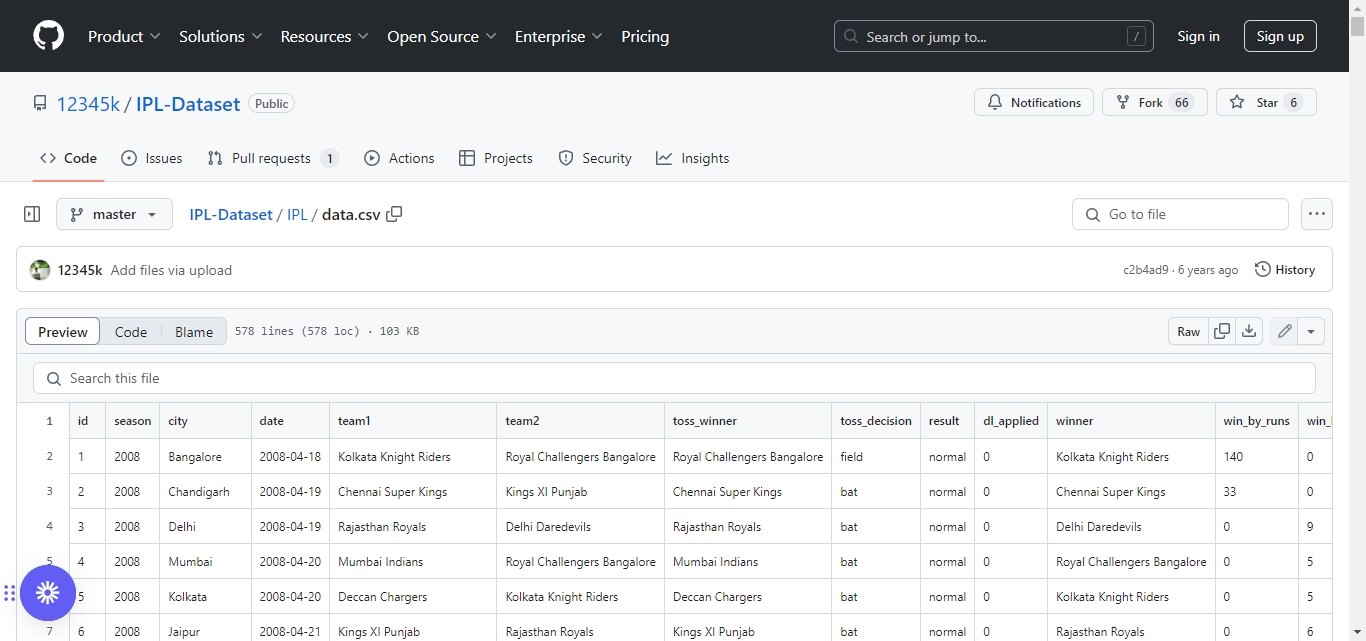Click the commit author 12345k link

(80, 270)
